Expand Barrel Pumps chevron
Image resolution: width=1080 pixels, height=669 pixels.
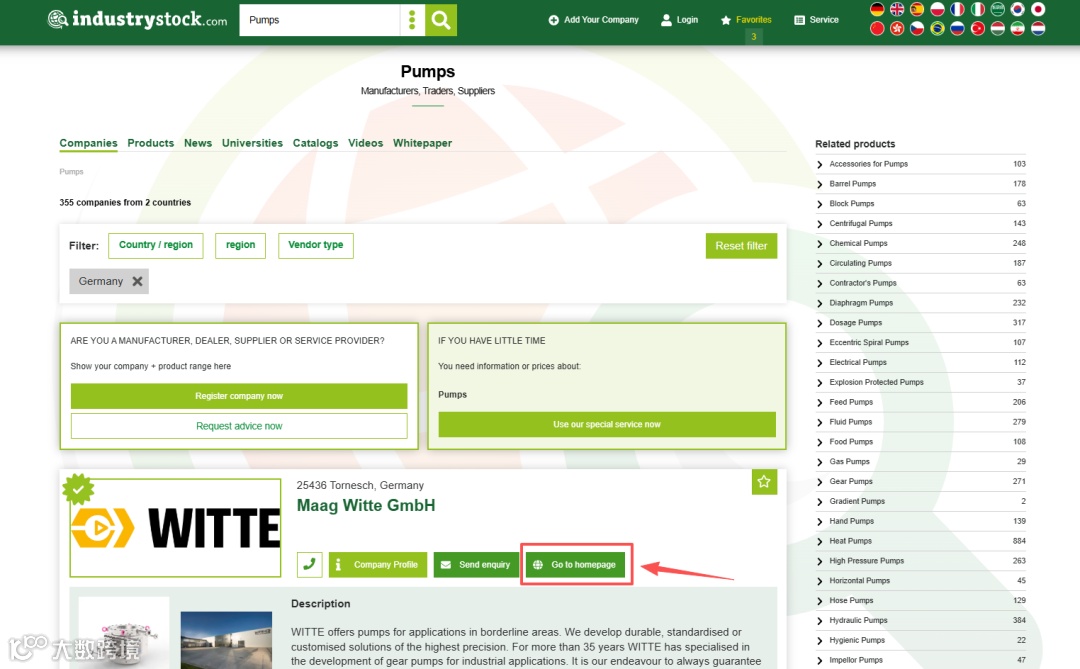(x=820, y=185)
